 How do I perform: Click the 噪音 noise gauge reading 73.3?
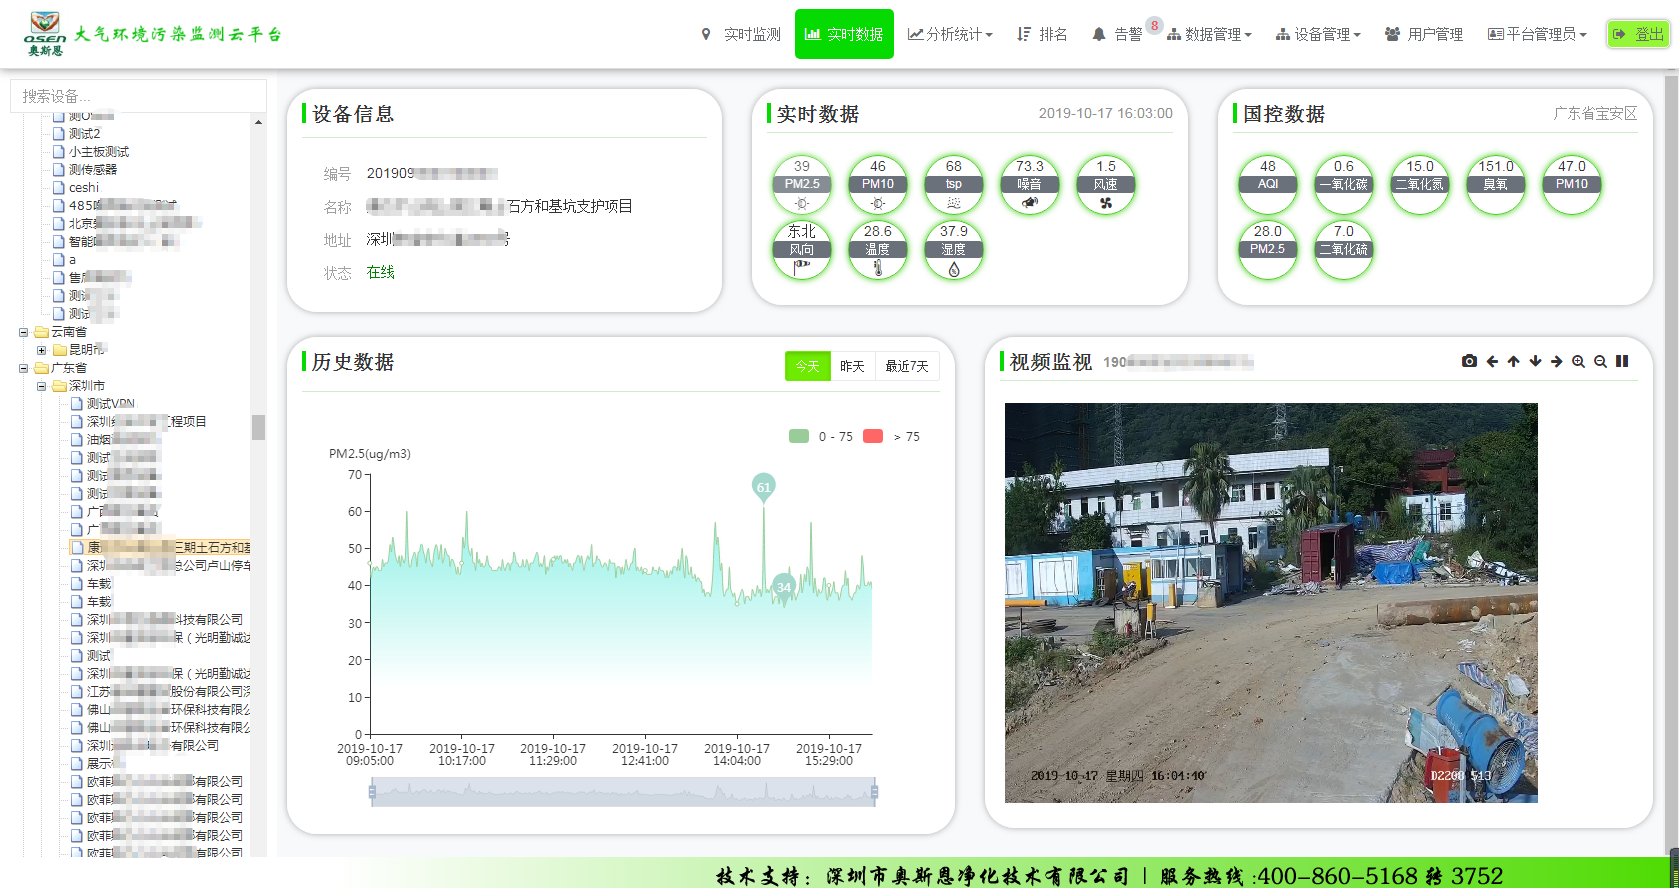(1030, 184)
